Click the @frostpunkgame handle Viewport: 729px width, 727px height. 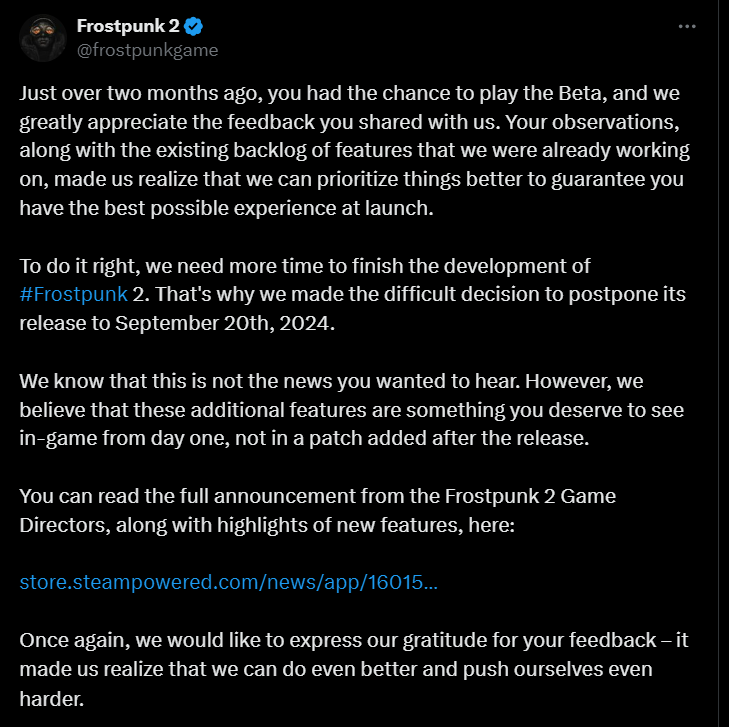coord(147,49)
